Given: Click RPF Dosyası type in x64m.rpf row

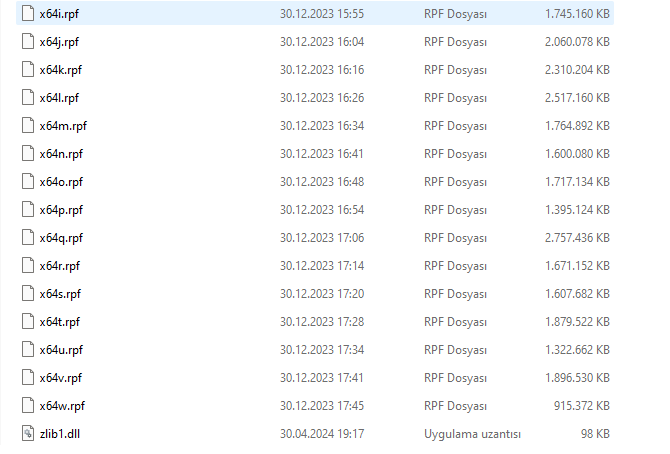Looking at the screenshot, I should tap(455, 126).
